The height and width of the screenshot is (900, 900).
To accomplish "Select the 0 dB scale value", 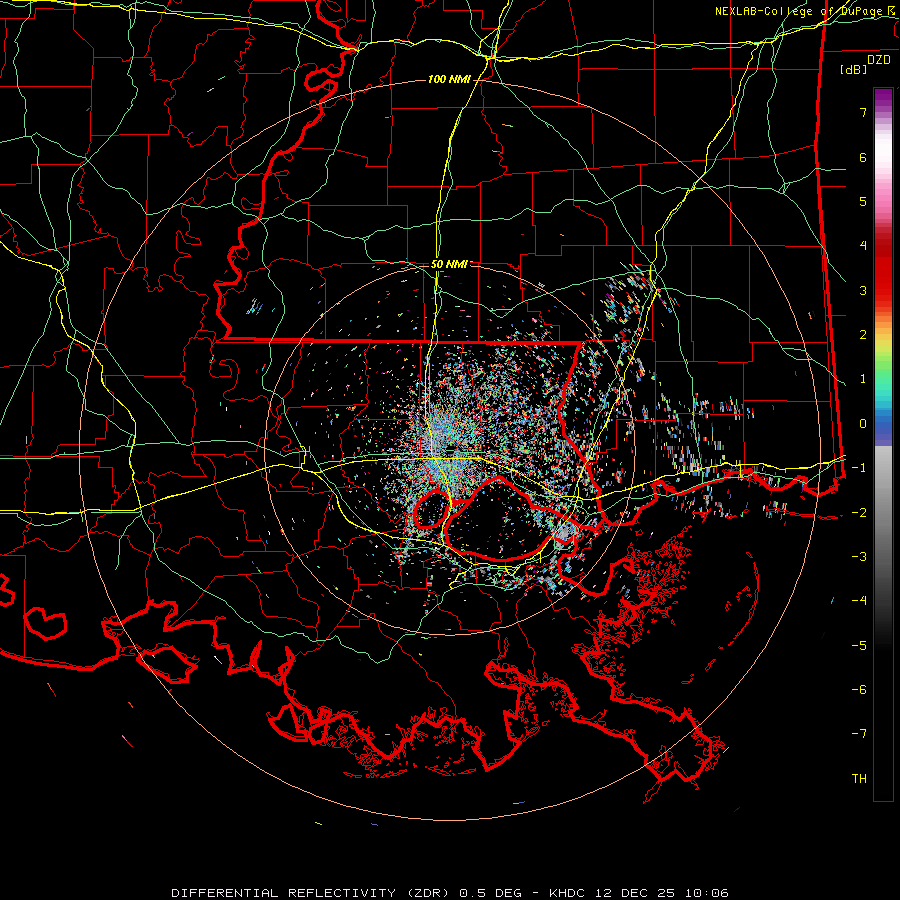I will pos(863,424).
